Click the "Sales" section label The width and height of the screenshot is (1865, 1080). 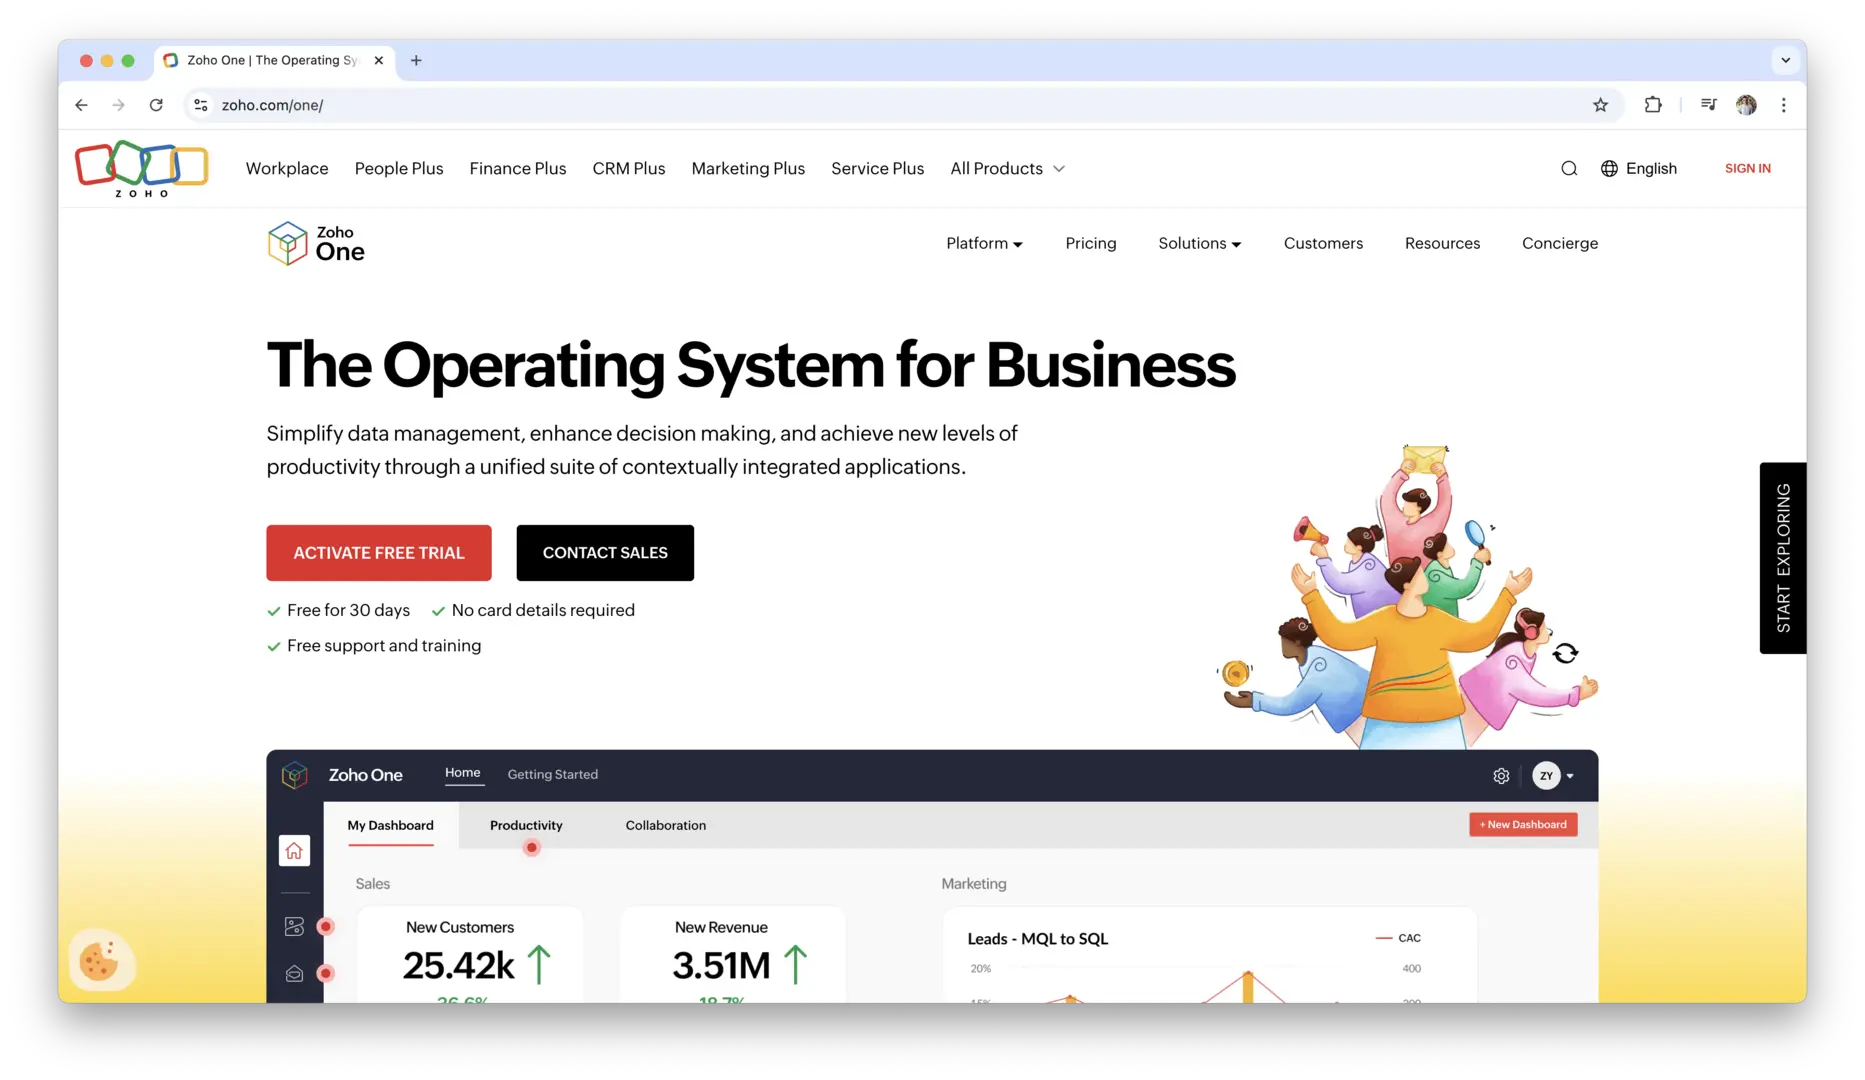[x=373, y=884]
